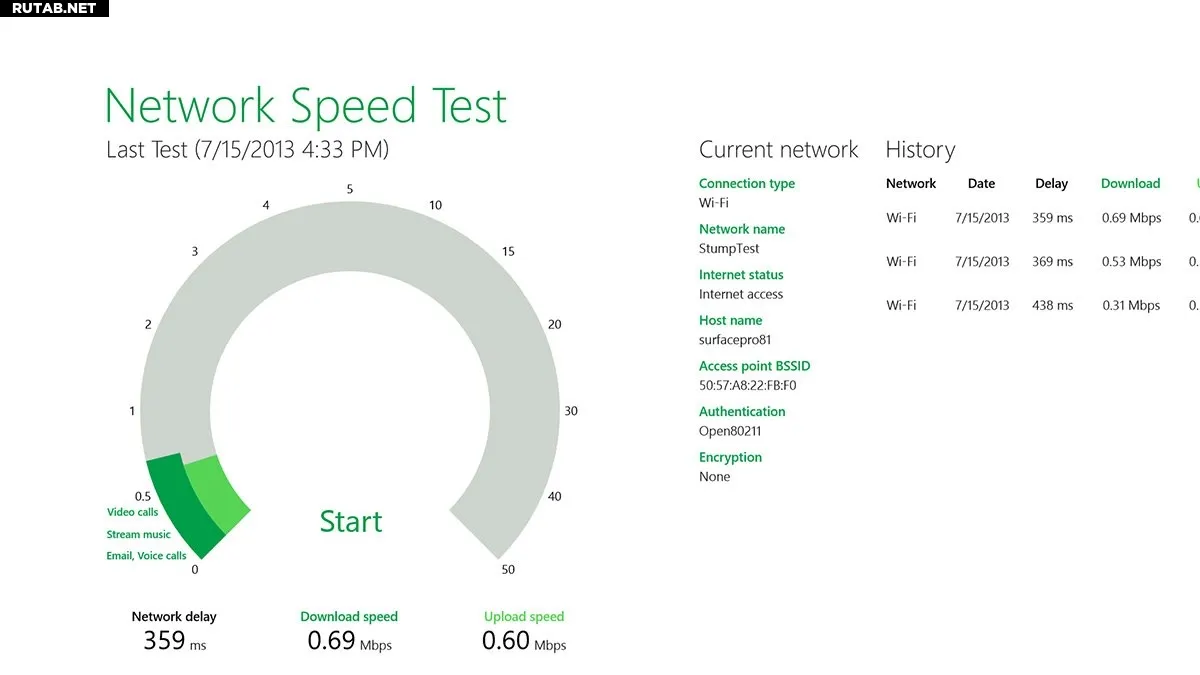This screenshot has height=675, width=1200.
Task: Click the Network column header in History
Action: point(911,184)
